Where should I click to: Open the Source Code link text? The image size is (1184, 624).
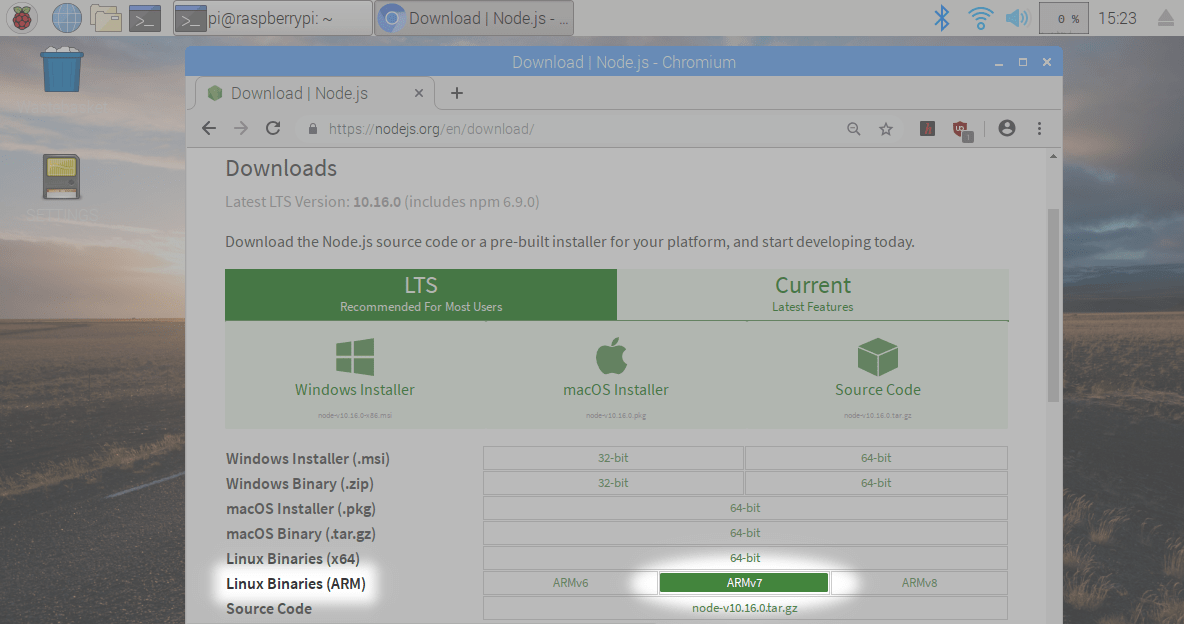click(877, 390)
